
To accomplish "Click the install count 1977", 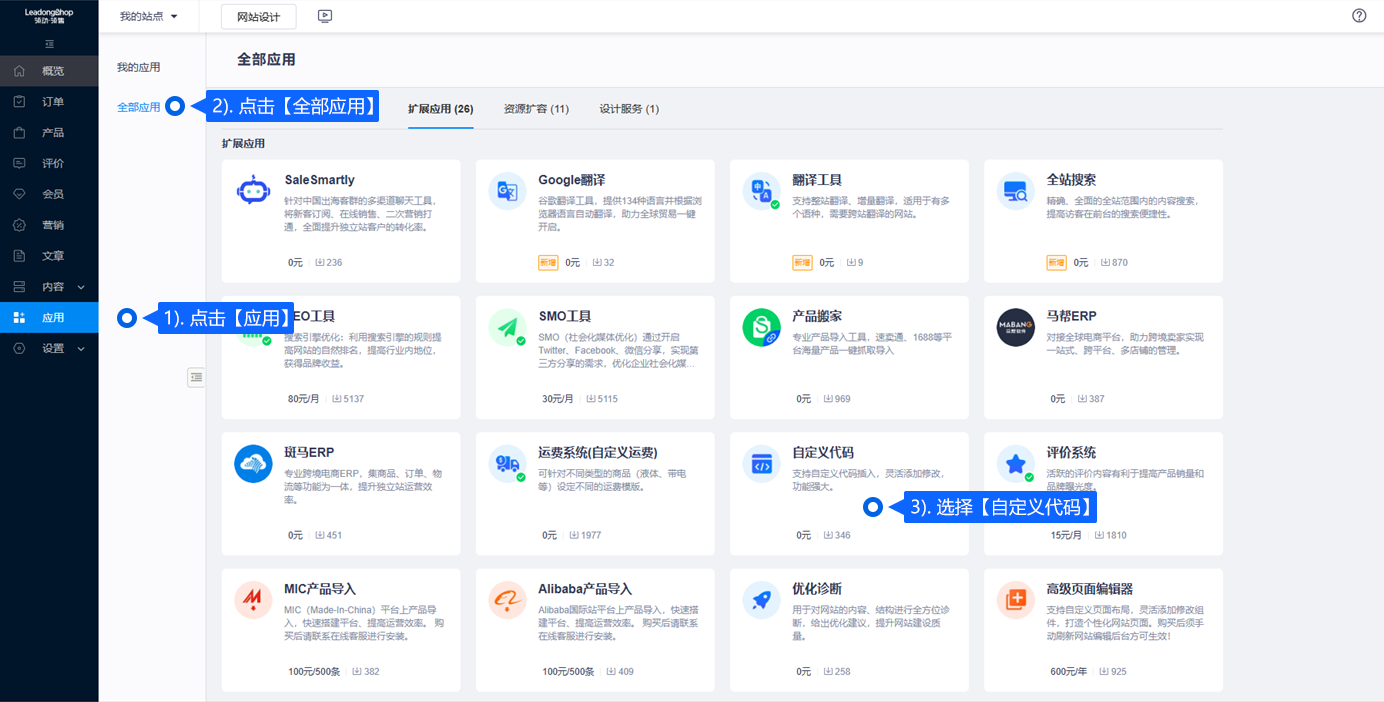I will click(584, 535).
